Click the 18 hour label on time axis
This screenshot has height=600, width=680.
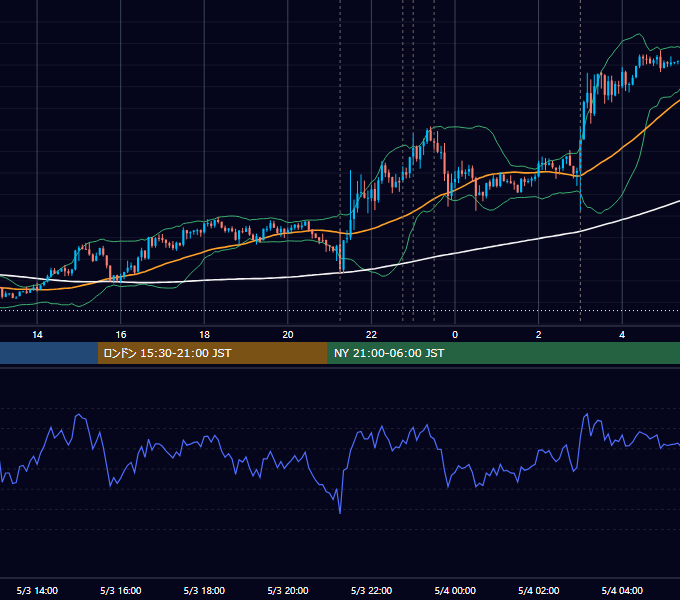click(204, 335)
